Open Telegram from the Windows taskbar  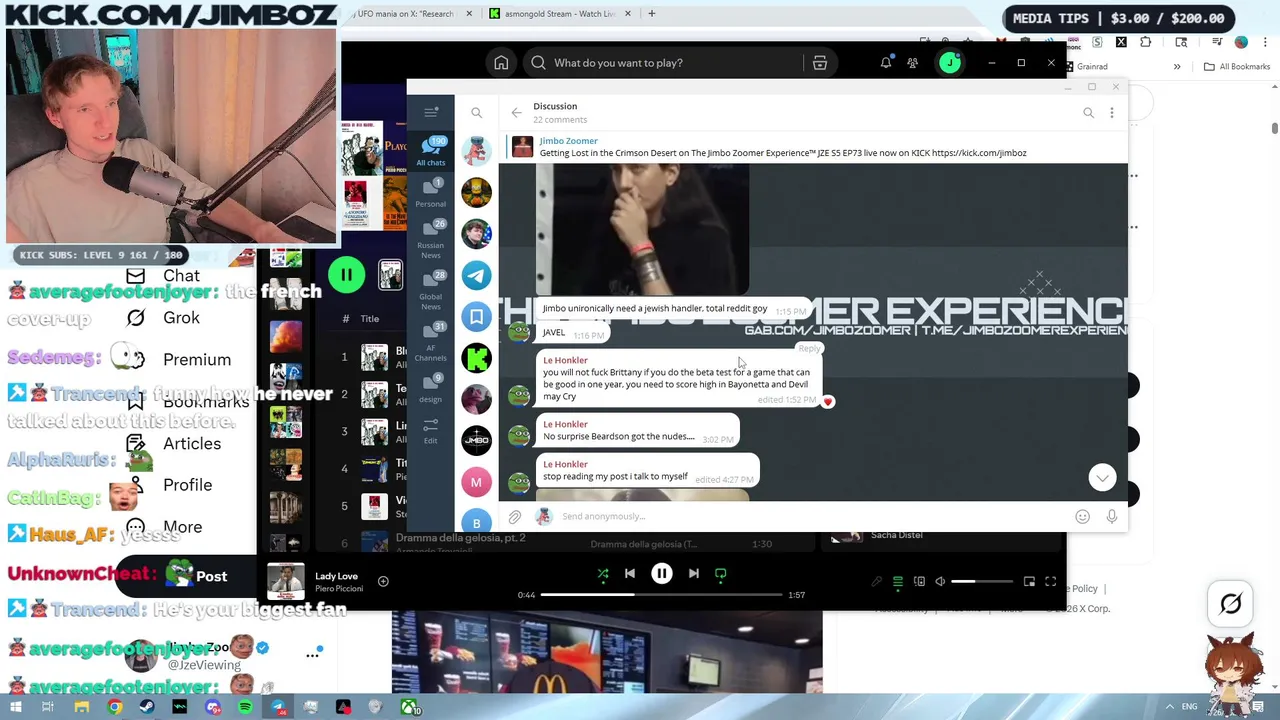(278, 708)
